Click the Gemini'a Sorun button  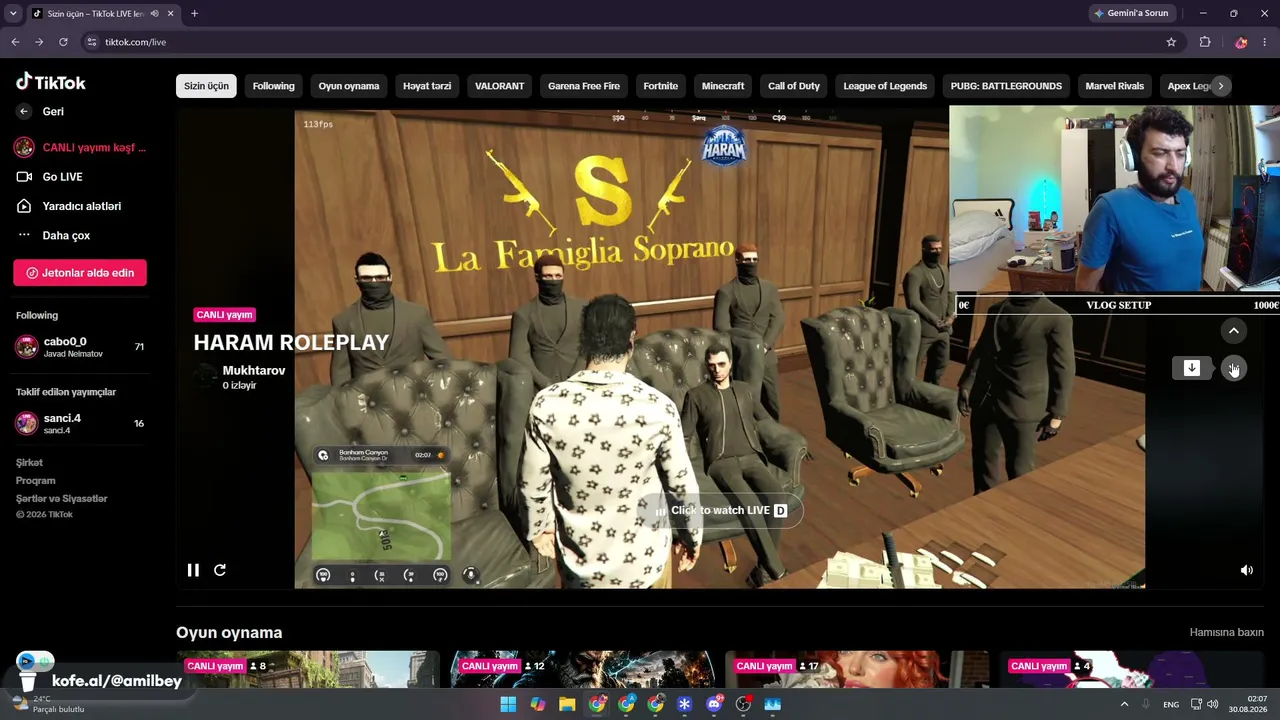[x=1131, y=14]
